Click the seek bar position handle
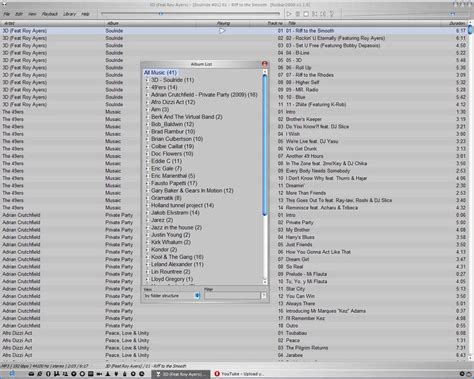The image size is (474, 379). 161,14
